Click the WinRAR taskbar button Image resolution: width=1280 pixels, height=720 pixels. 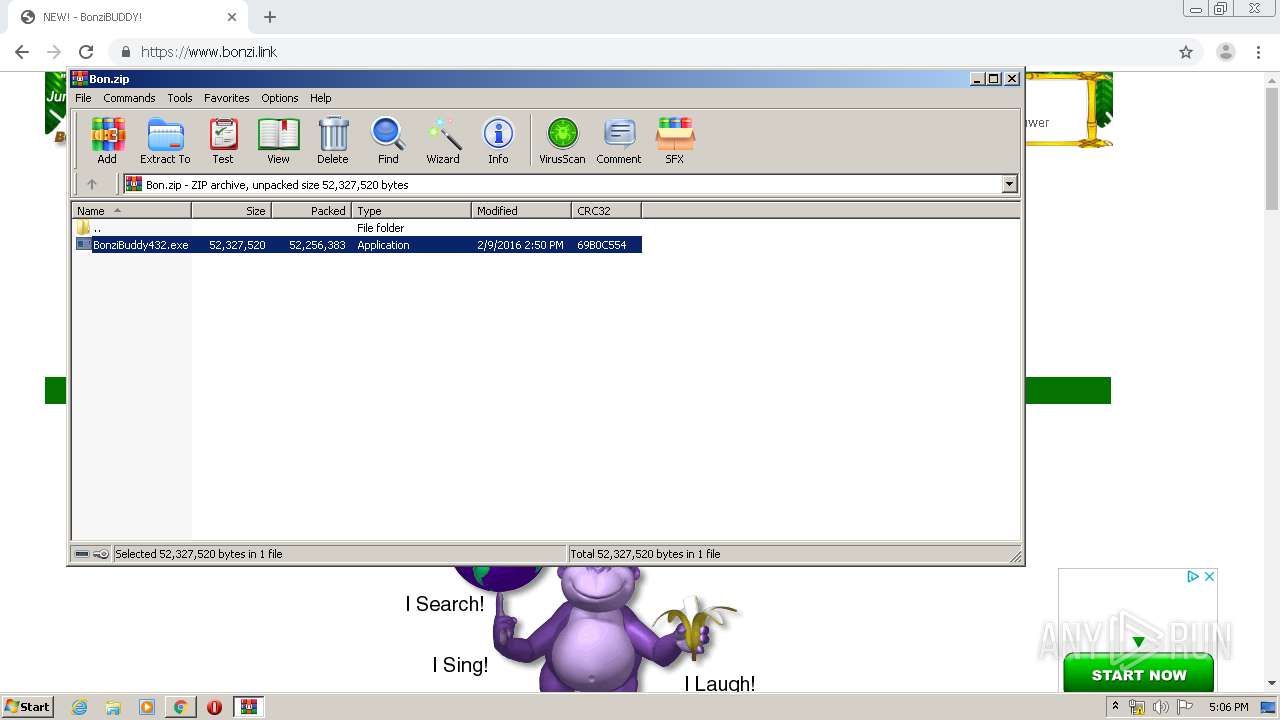248,707
